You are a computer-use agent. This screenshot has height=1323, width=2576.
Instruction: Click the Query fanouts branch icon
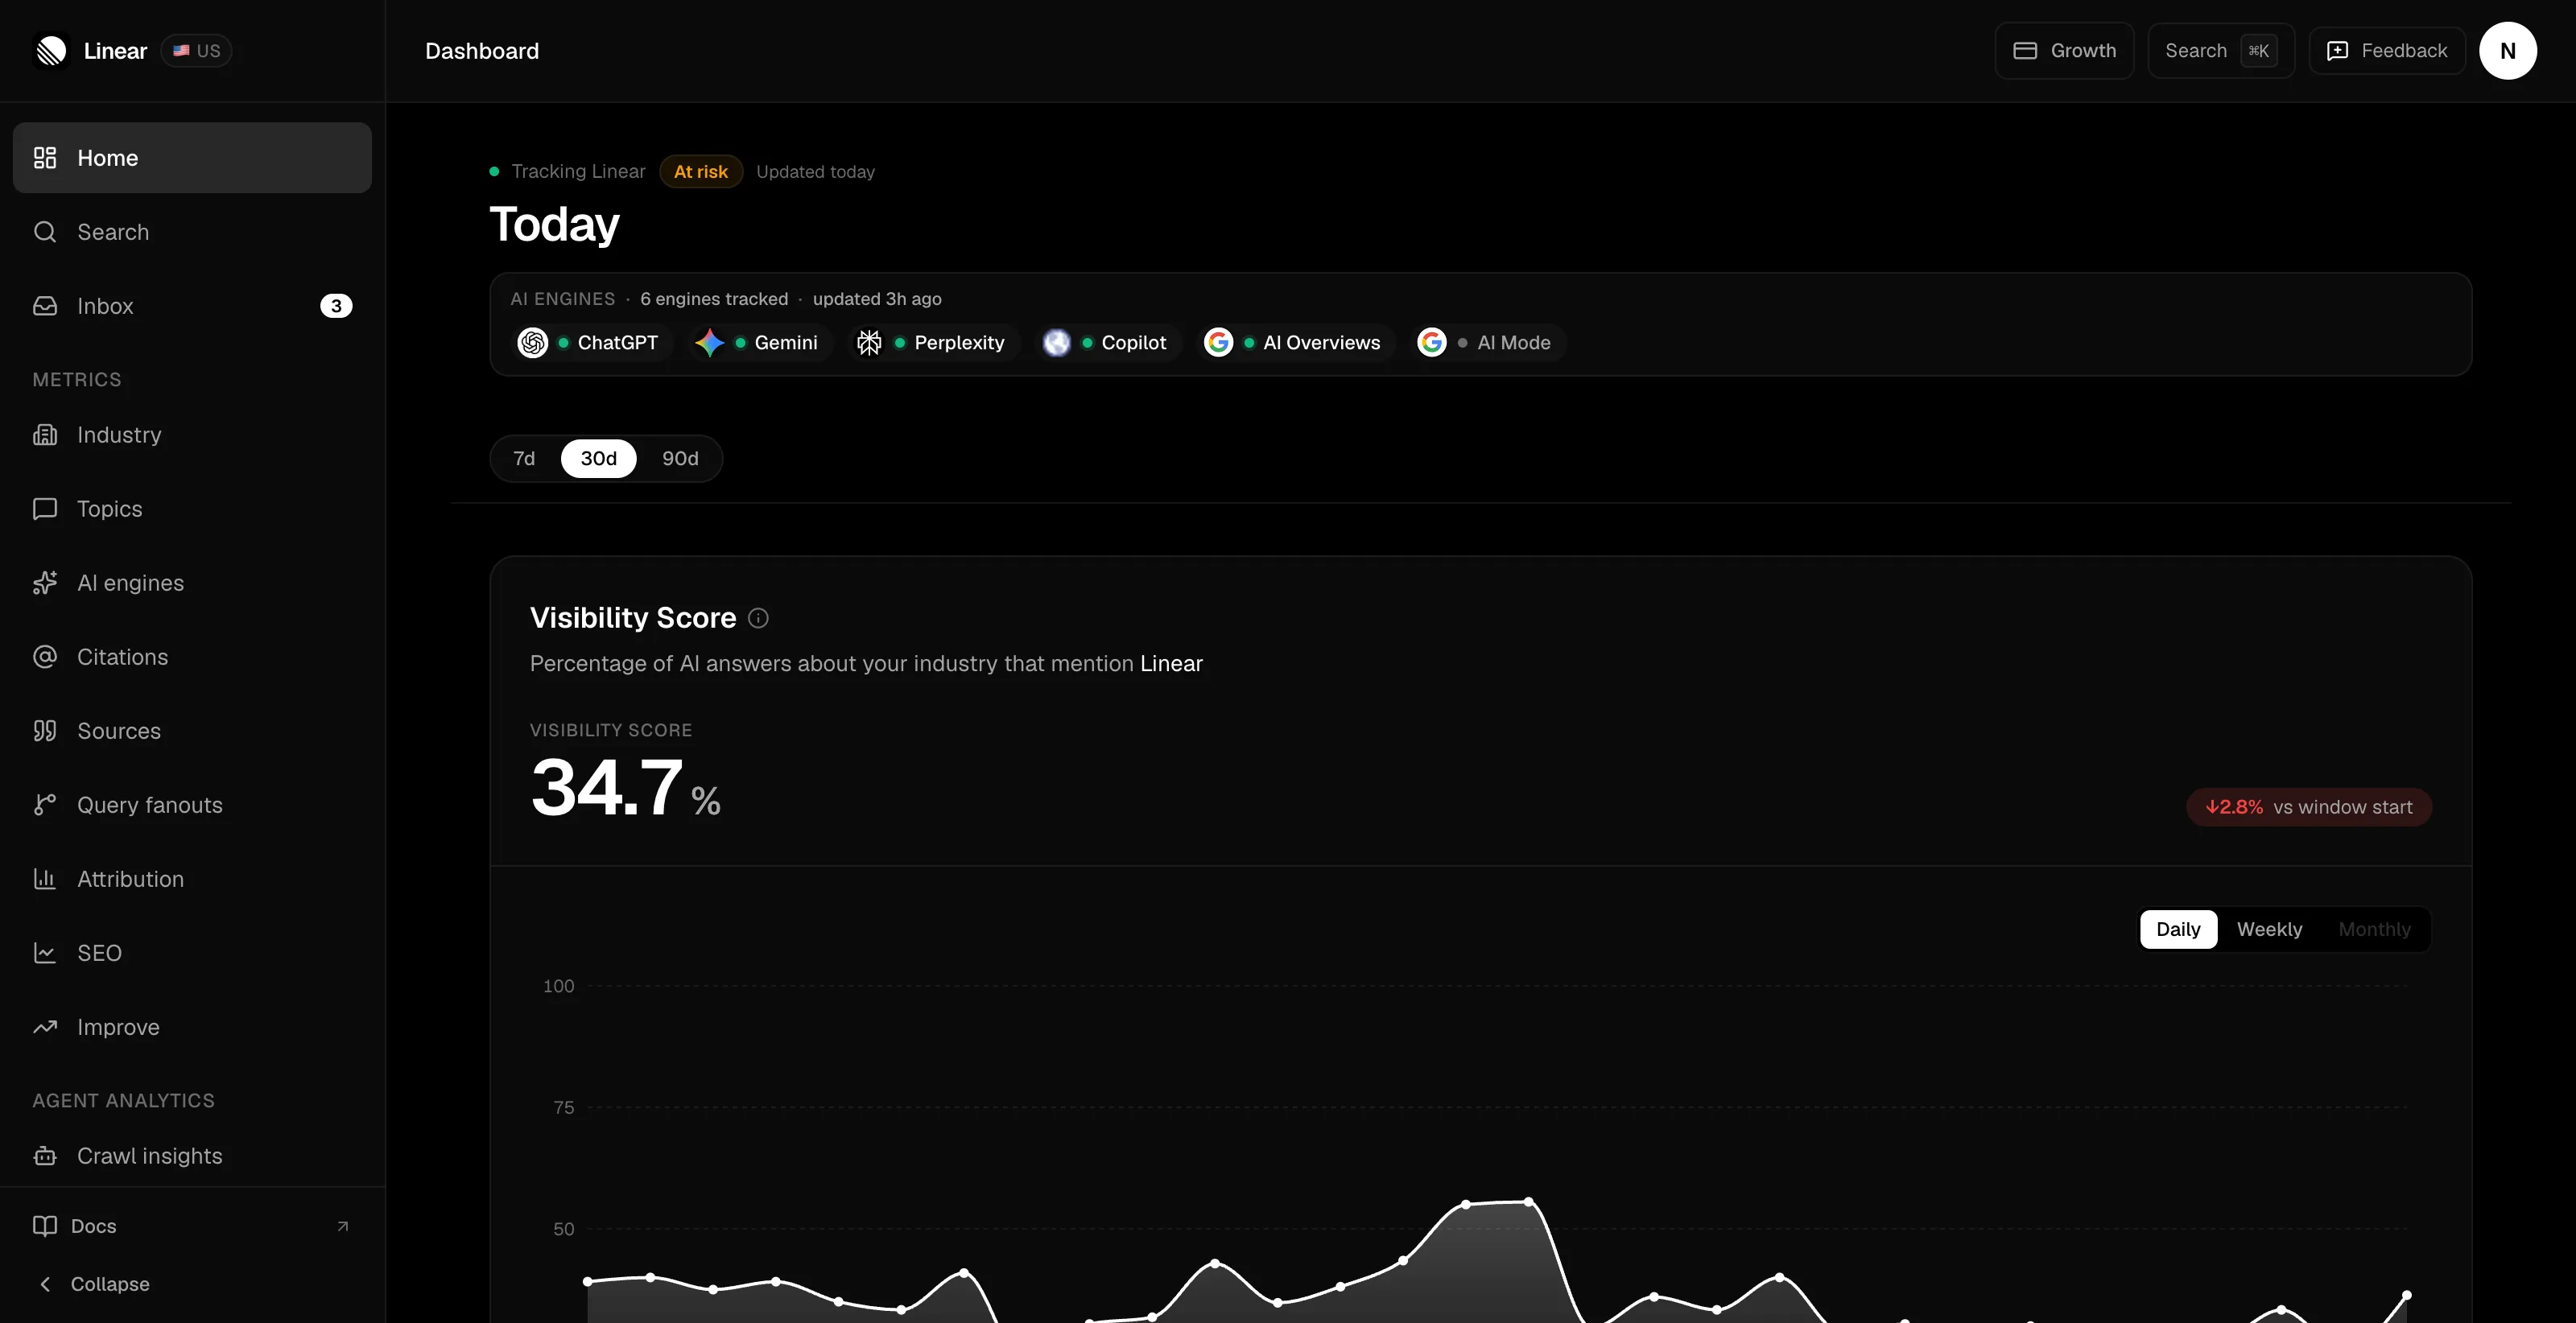click(45, 805)
